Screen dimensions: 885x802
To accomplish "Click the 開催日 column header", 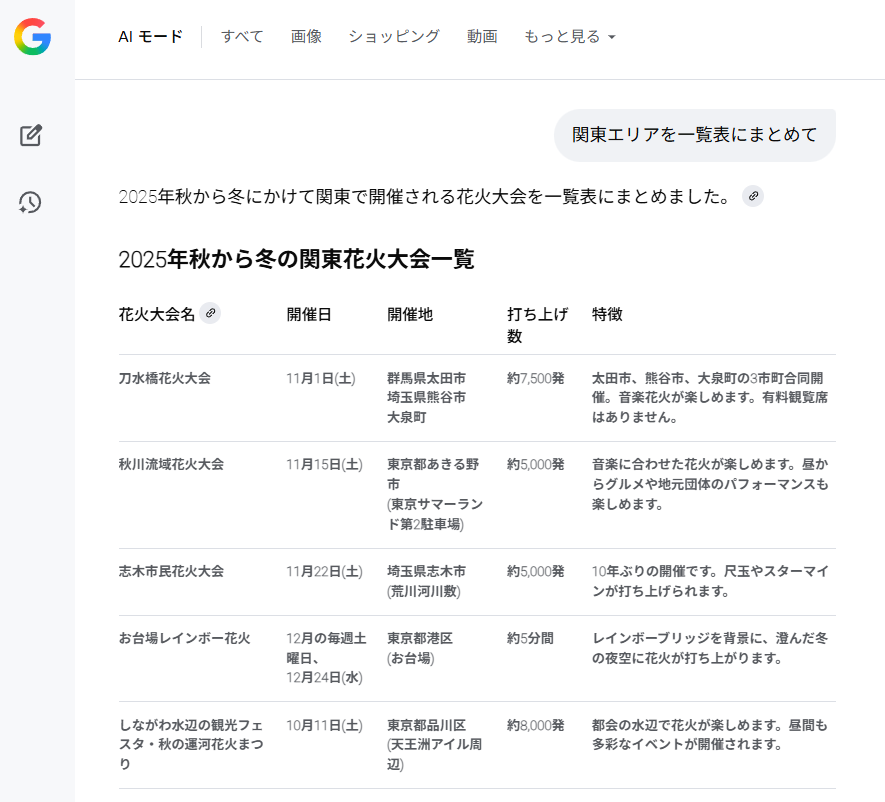I will pyautogui.click(x=309, y=314).
